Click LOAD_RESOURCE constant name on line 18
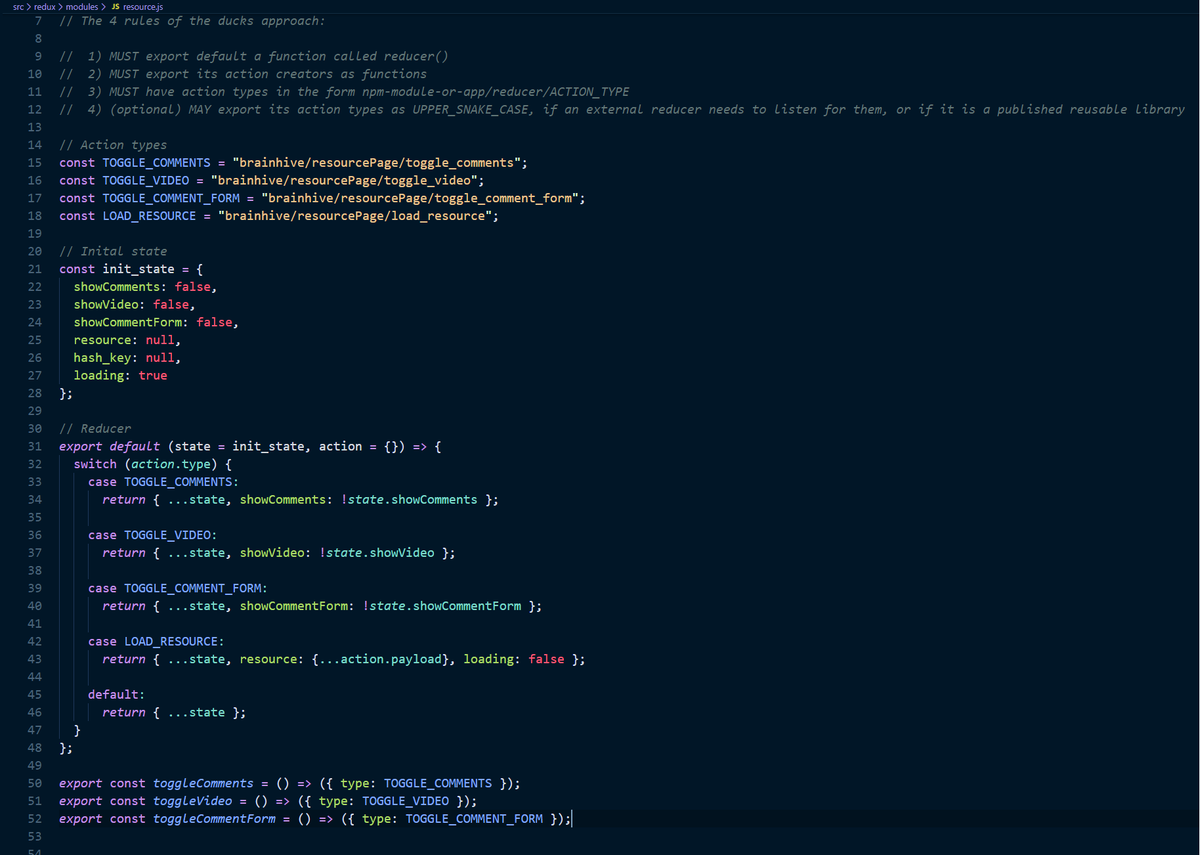Image resolution: width=1200 pixels, height=855 pixels. click(x=149, y=216)
